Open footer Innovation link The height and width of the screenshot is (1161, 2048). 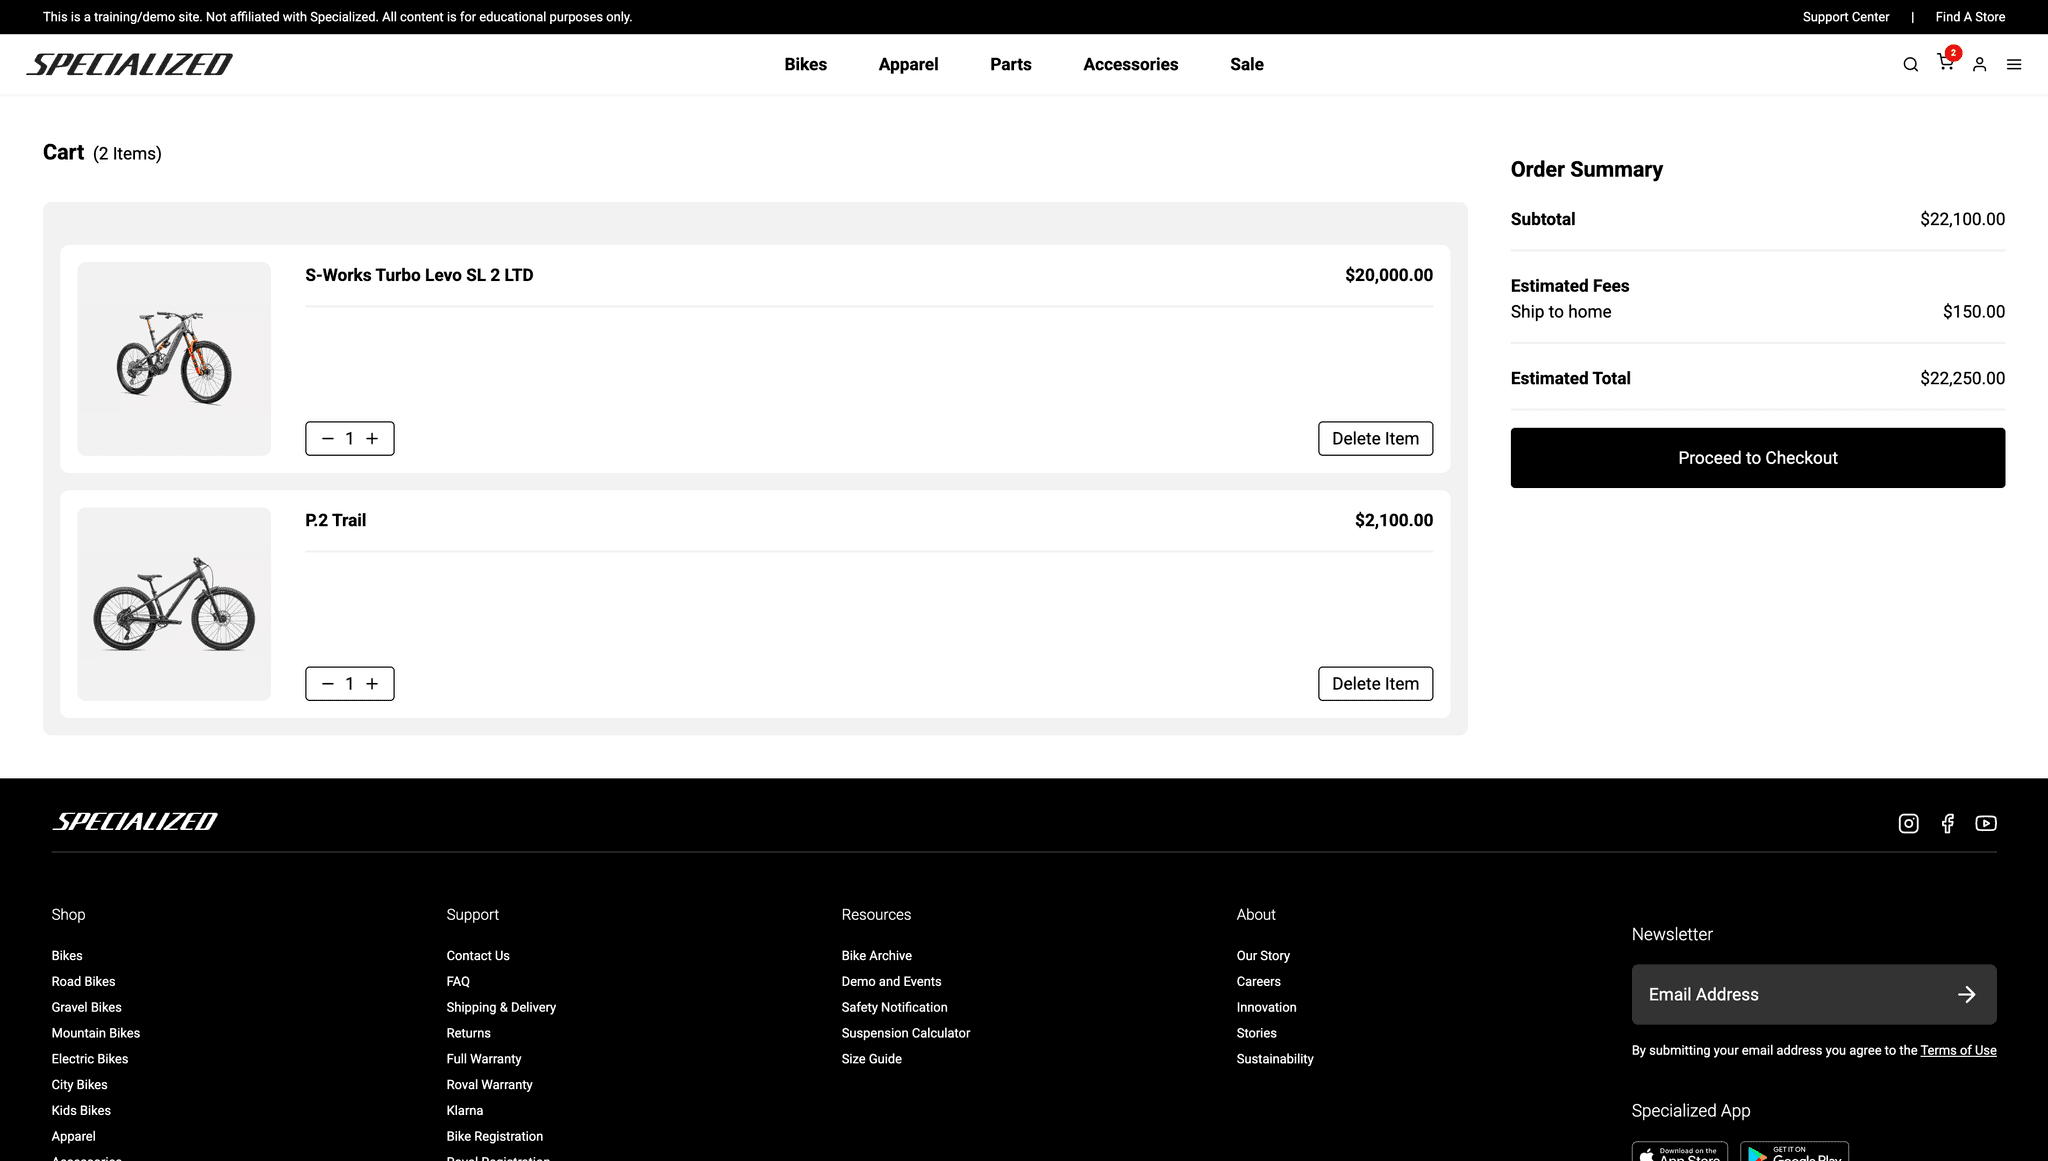click(x=1267, y=1008)
